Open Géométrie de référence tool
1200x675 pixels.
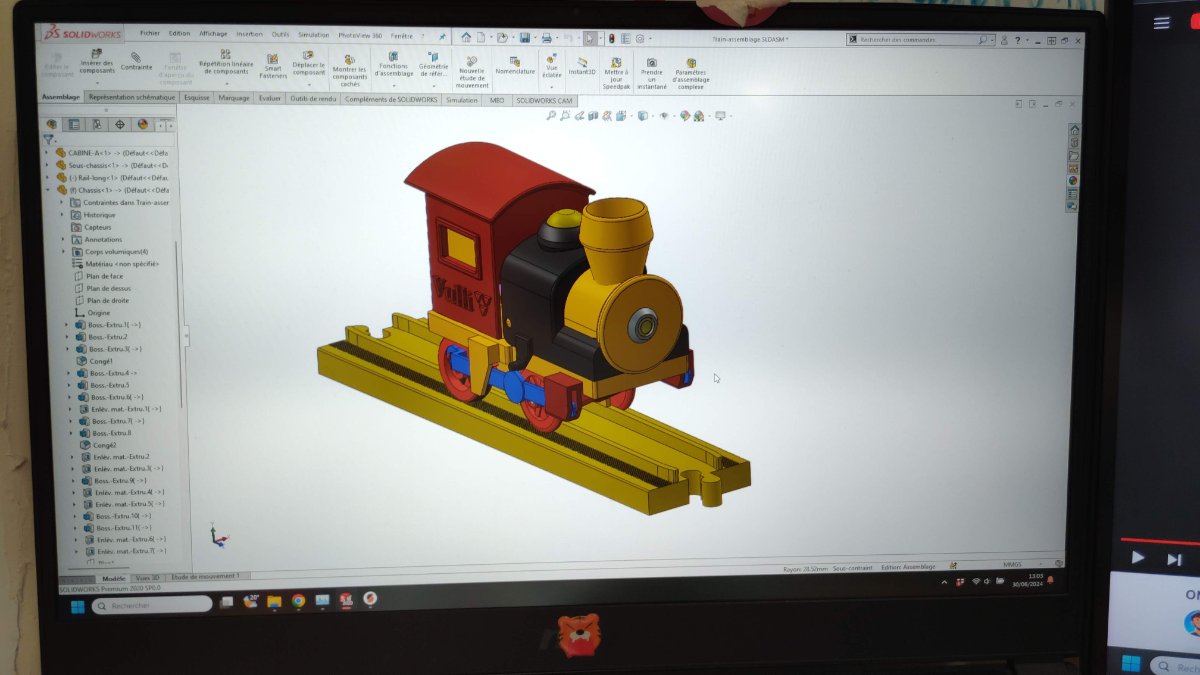(432, 64)
